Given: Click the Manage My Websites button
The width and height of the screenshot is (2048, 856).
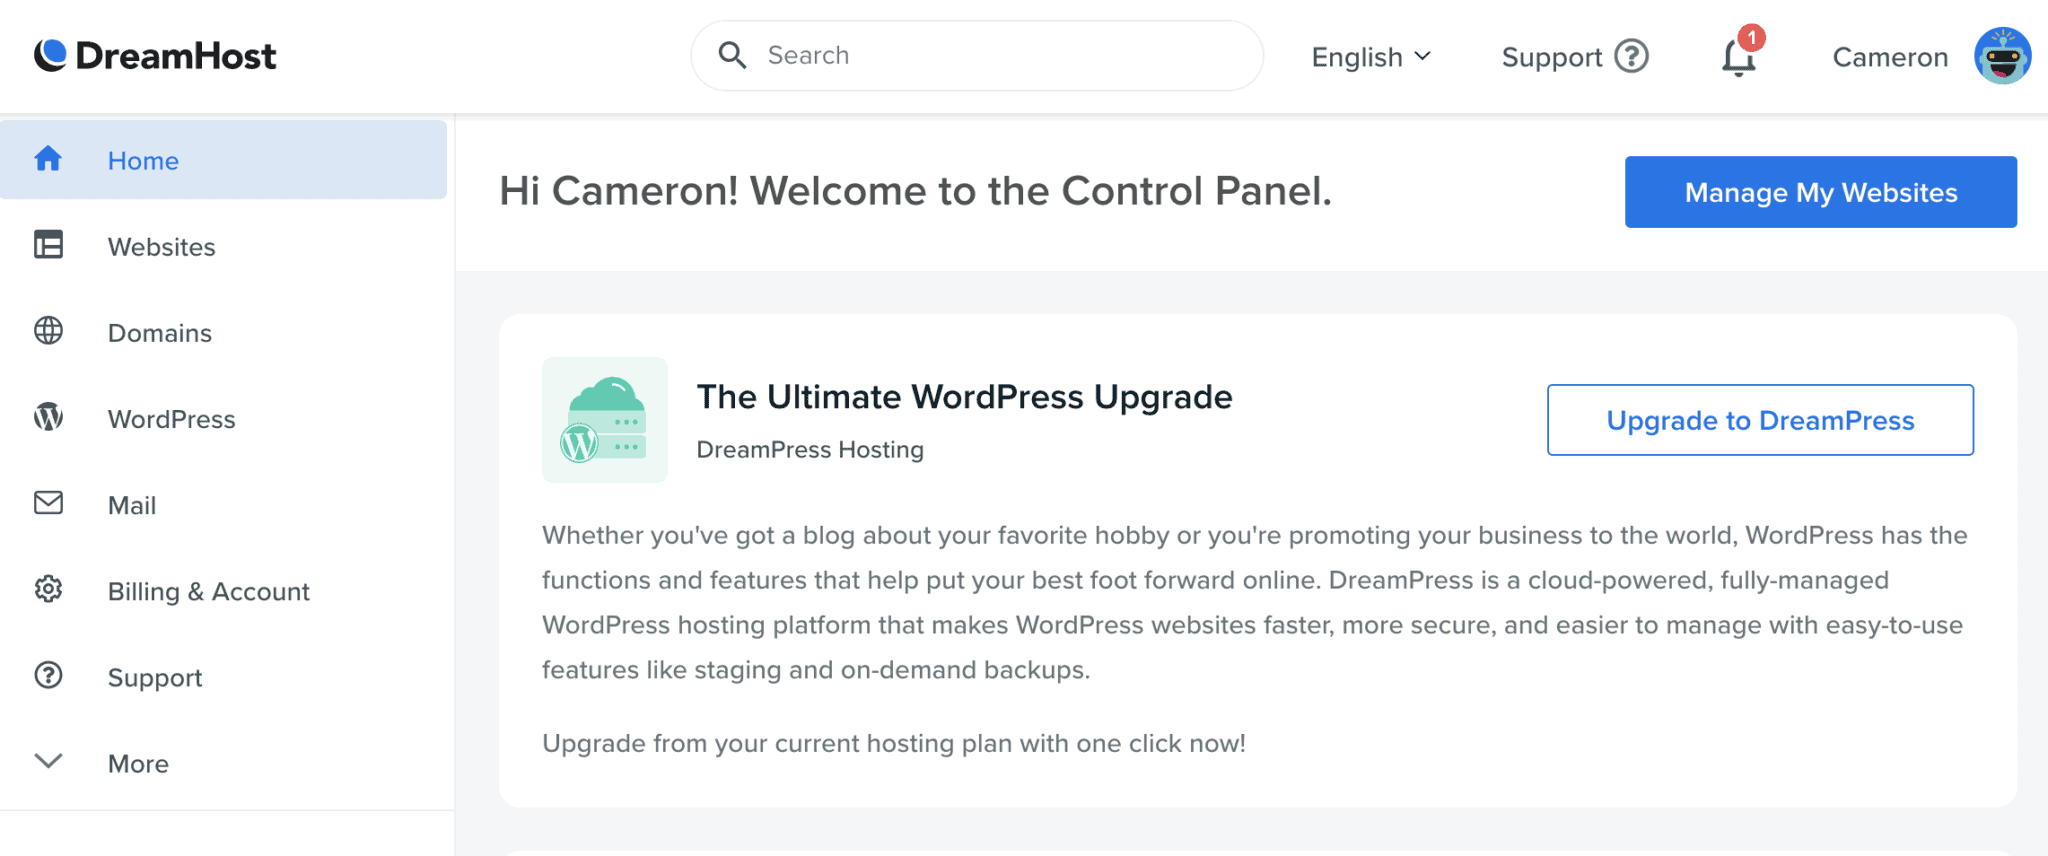Looking at the screenshot, I should coord(1820,192).
